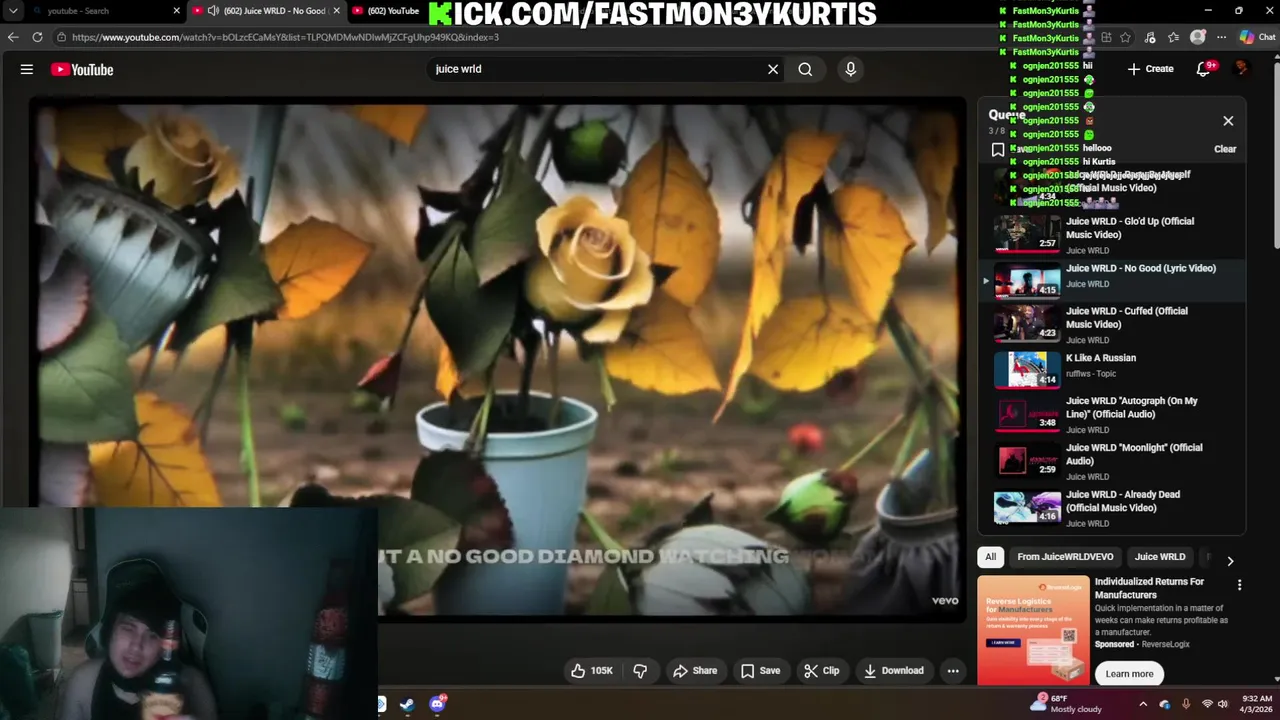
Task: Open 'Individualized Returns For Manufacturers' ad title
Action: click(x=1149, y=588)
